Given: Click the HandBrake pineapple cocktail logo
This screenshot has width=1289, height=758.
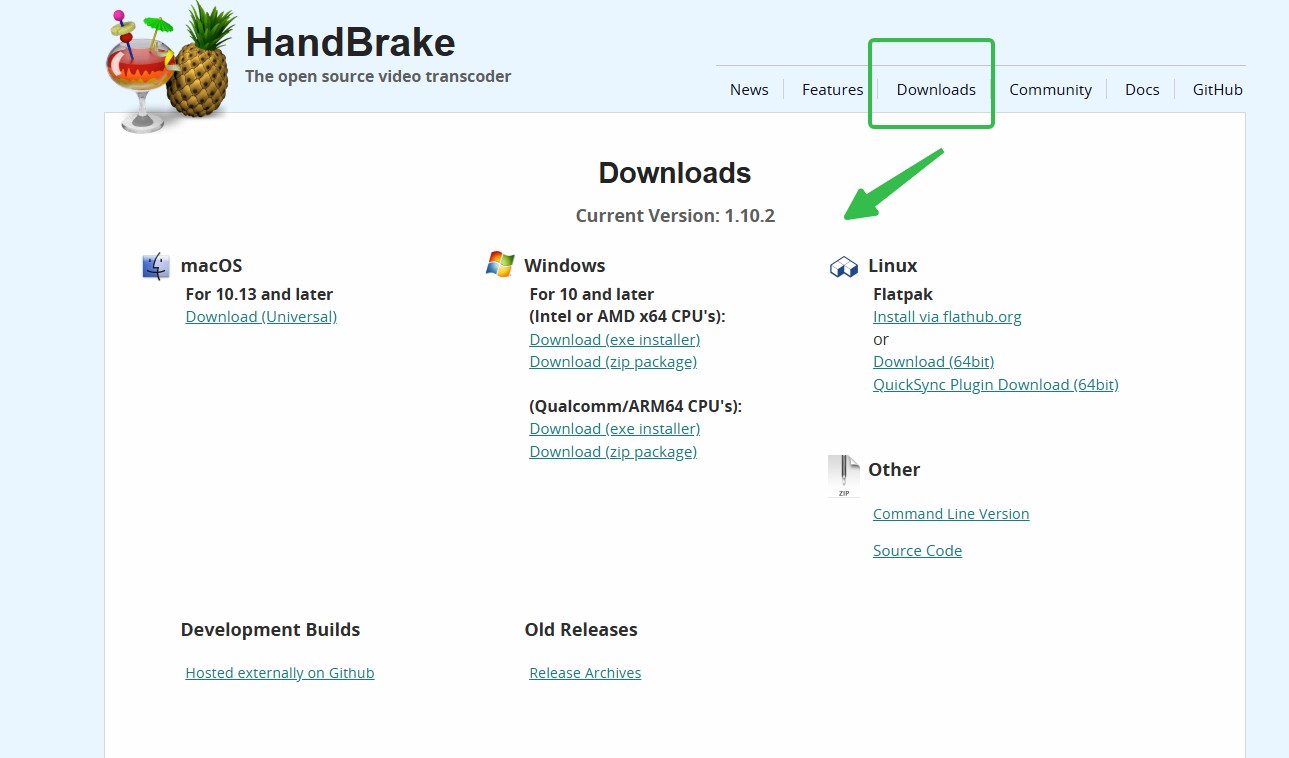Looking at the screenshot, I should coord(170,68).
